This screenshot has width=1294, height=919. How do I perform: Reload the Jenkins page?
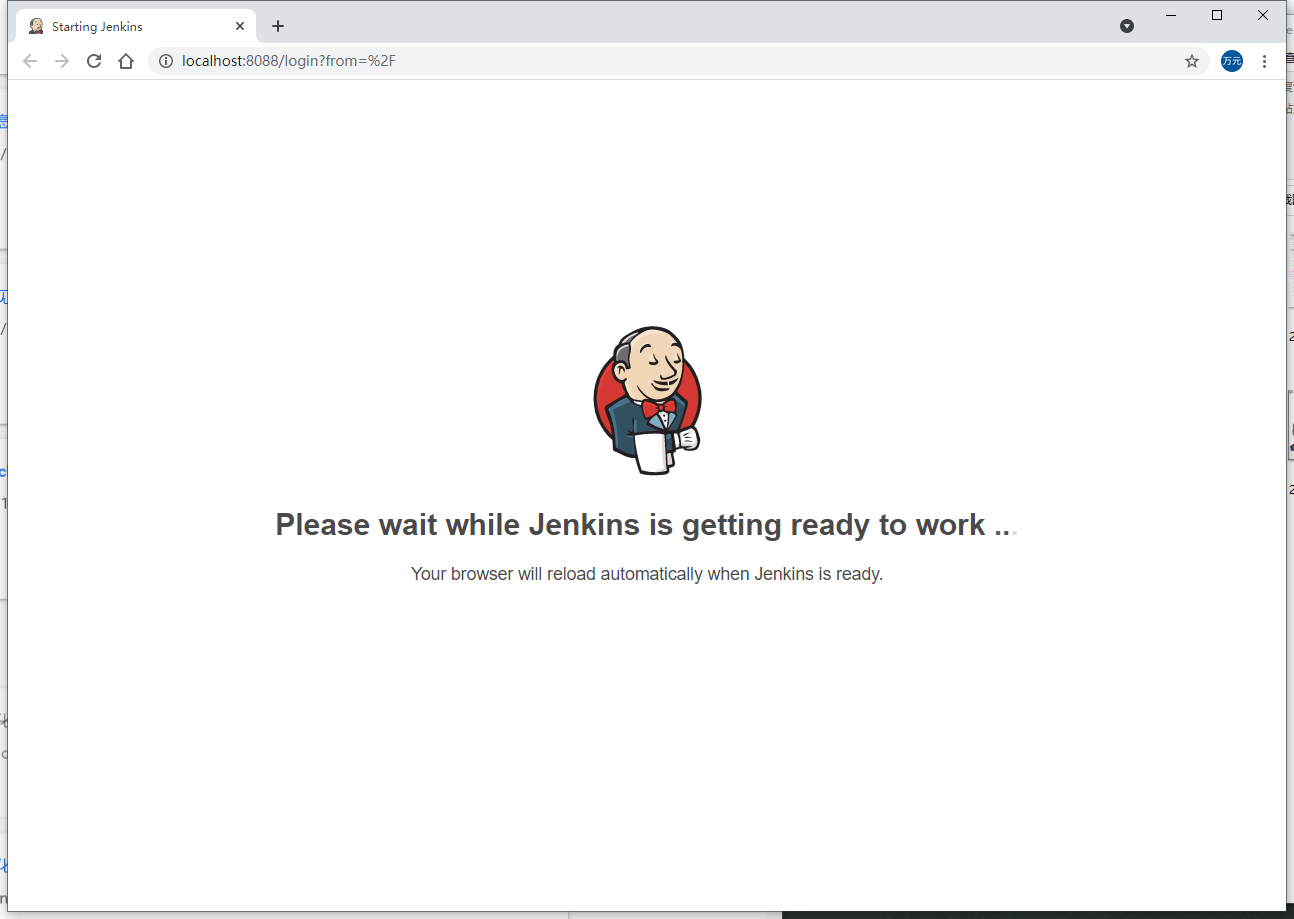tap(94, 61)
